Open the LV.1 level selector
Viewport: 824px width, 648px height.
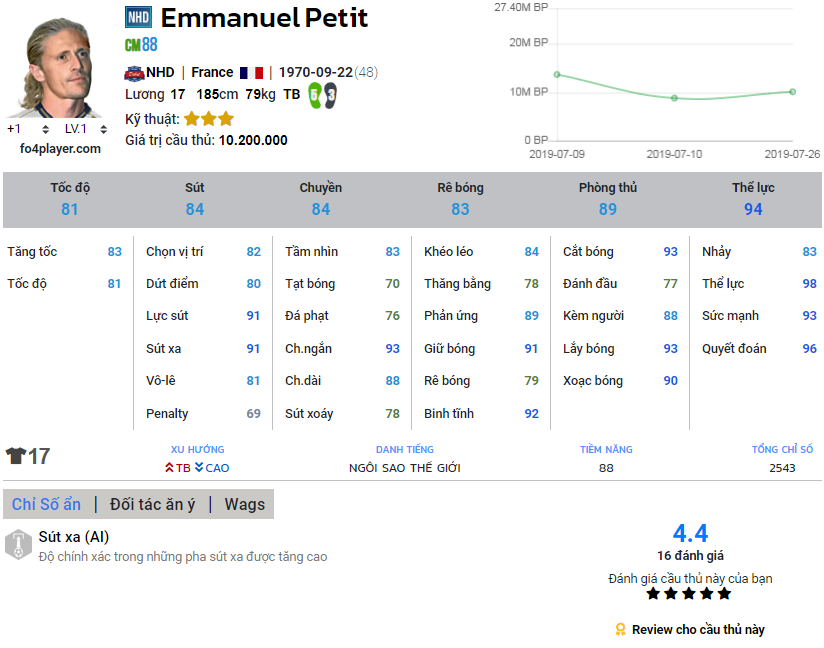(80, 129)
